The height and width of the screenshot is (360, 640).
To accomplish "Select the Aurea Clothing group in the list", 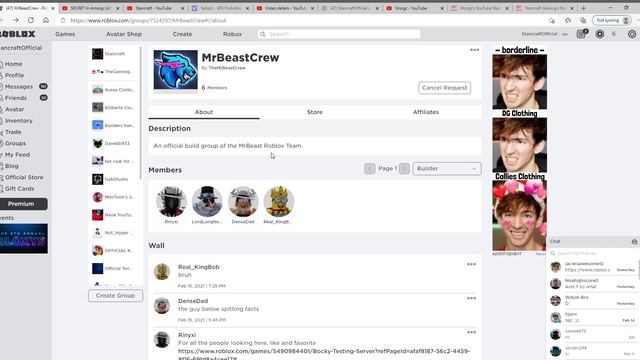I will [114, 90].
